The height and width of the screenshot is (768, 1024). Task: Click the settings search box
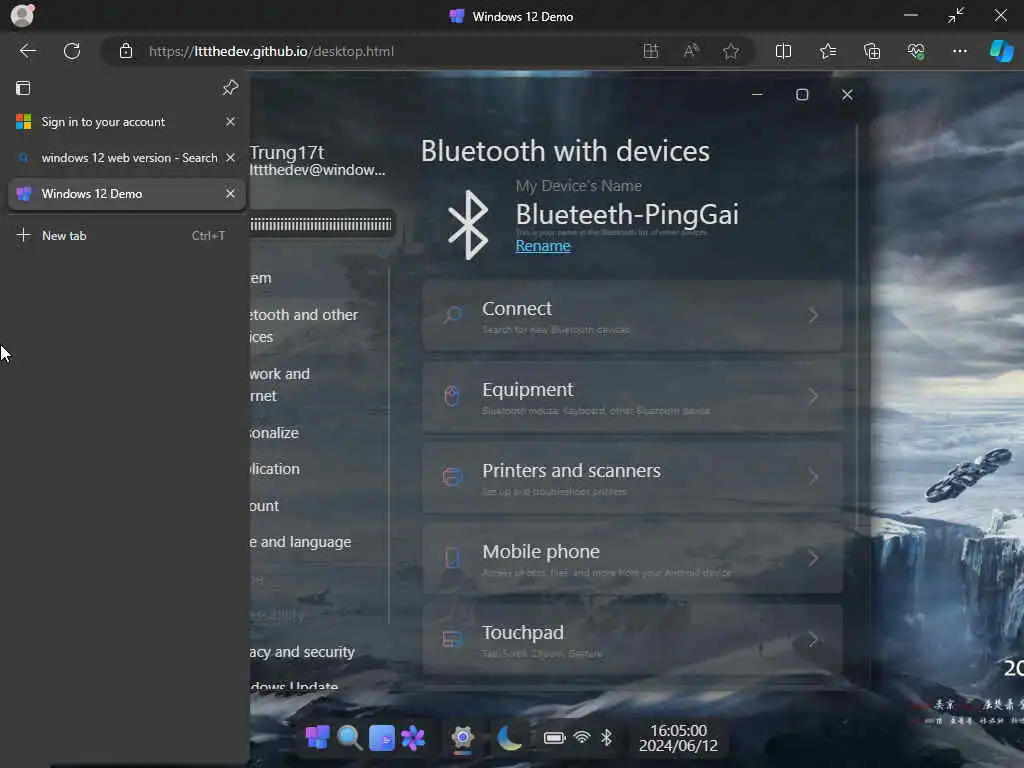click(321, 225)
